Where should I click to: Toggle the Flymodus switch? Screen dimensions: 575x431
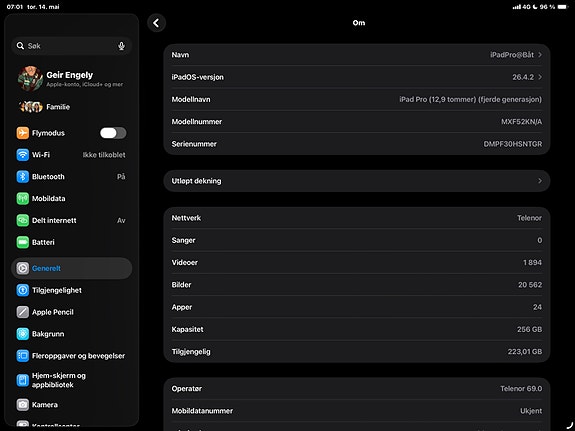[x=113, y=133]
